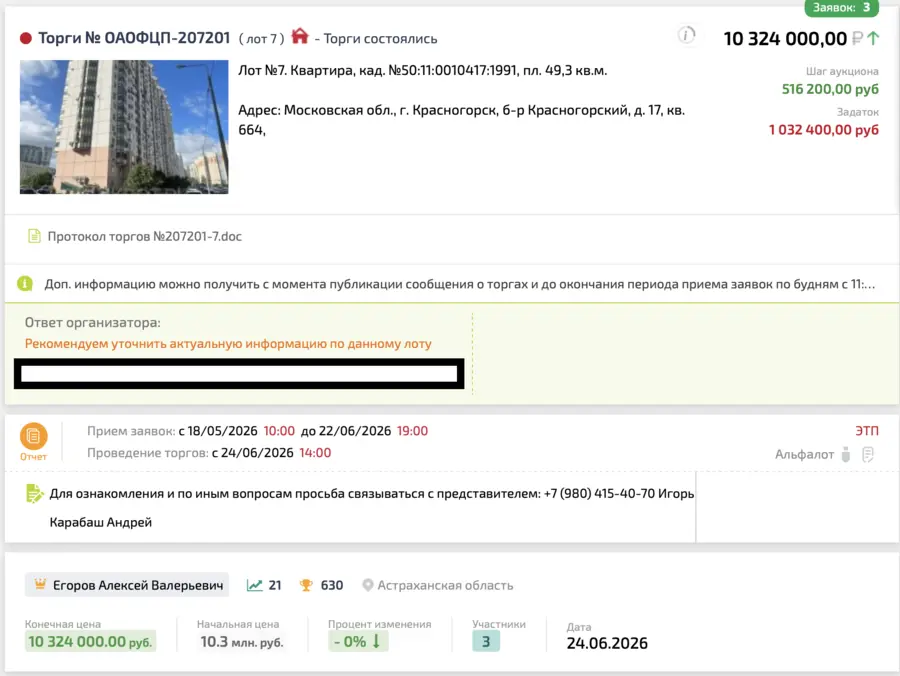The height and width of the screenshot is (676, 900).
Task: Click the deposit value 1 032 400,00 руб
Action: click(824, 130)
